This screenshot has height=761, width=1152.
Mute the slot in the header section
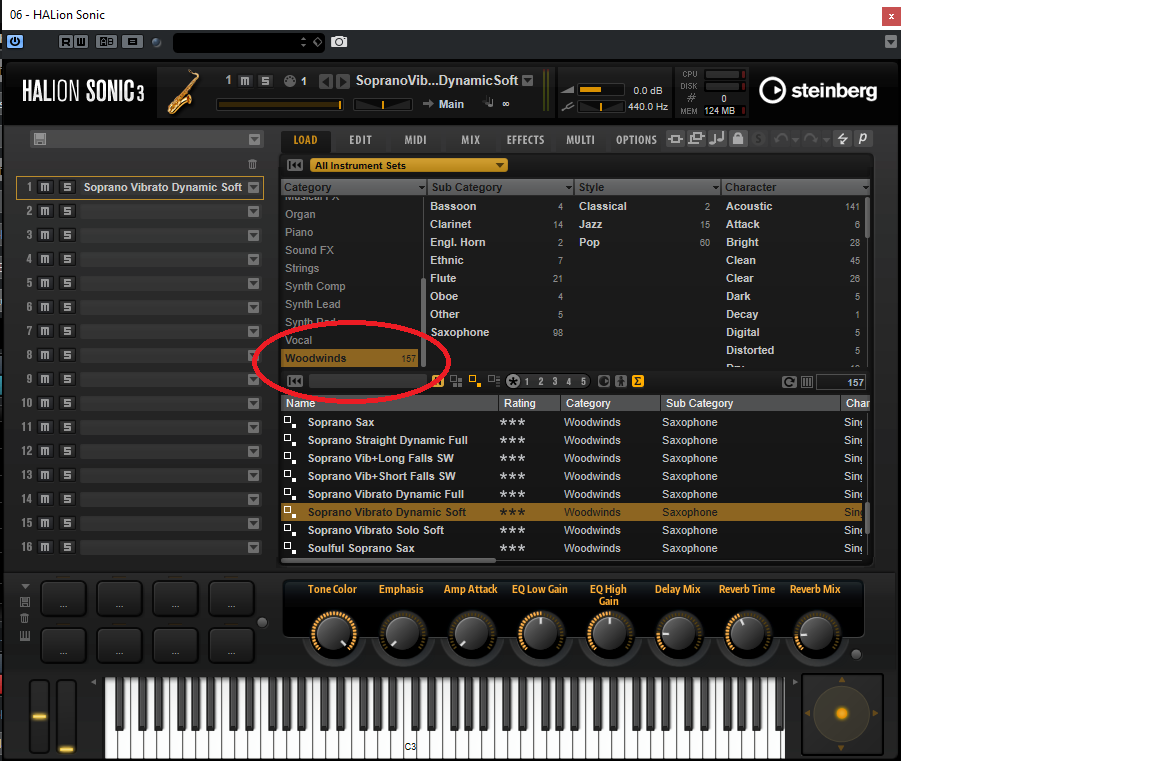click(245, 81)
